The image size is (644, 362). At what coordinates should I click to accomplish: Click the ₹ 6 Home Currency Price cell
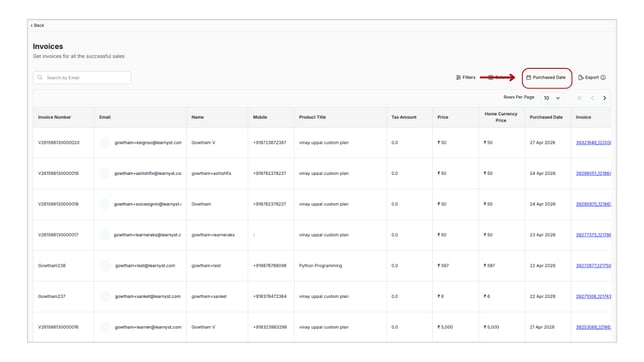tap(487, 296)
